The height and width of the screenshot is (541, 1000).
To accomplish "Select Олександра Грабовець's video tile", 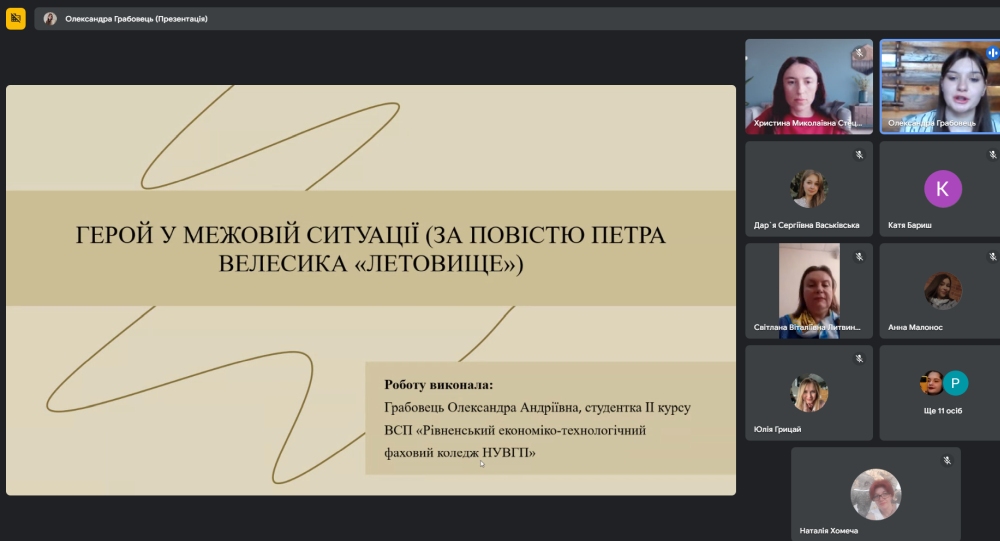I will pos(940,86).
